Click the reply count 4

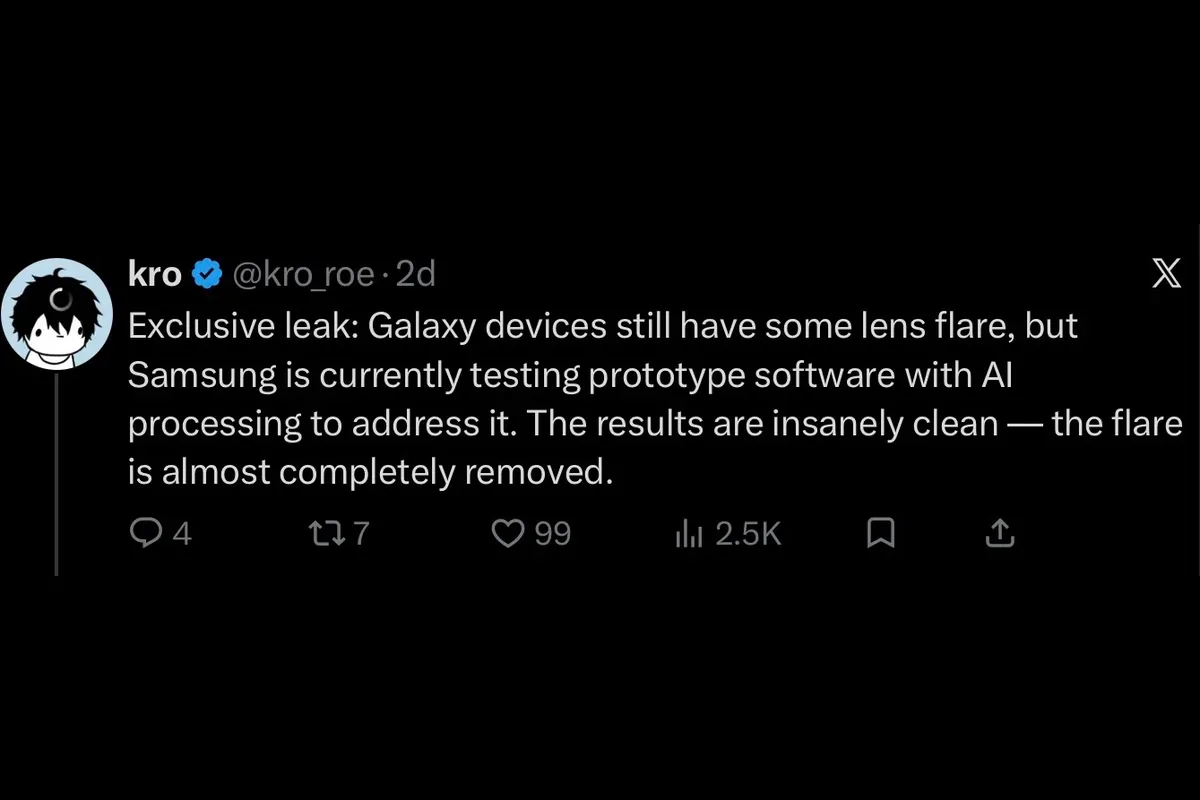pos(181,534)
